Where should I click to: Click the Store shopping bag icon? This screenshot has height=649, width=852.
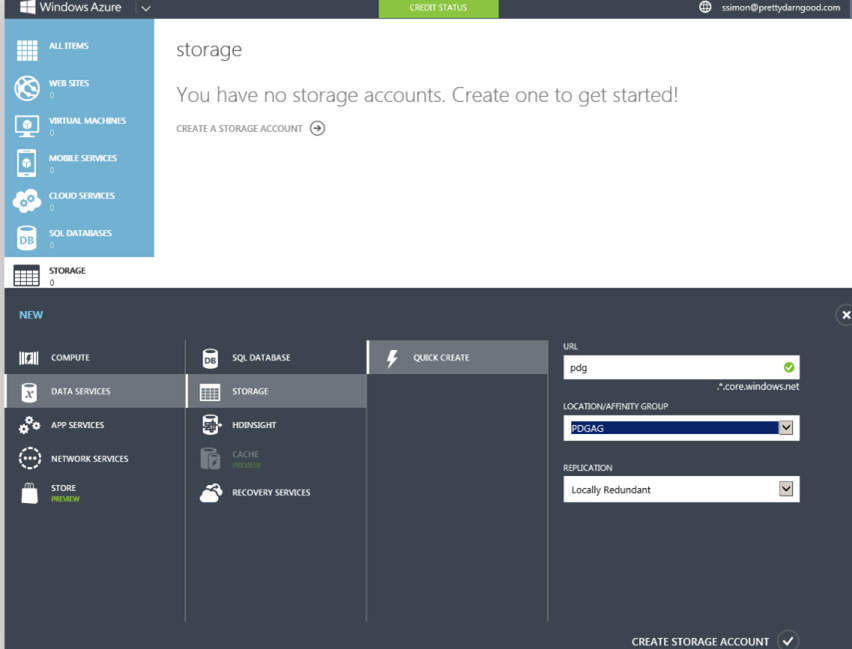pos(29,494)
